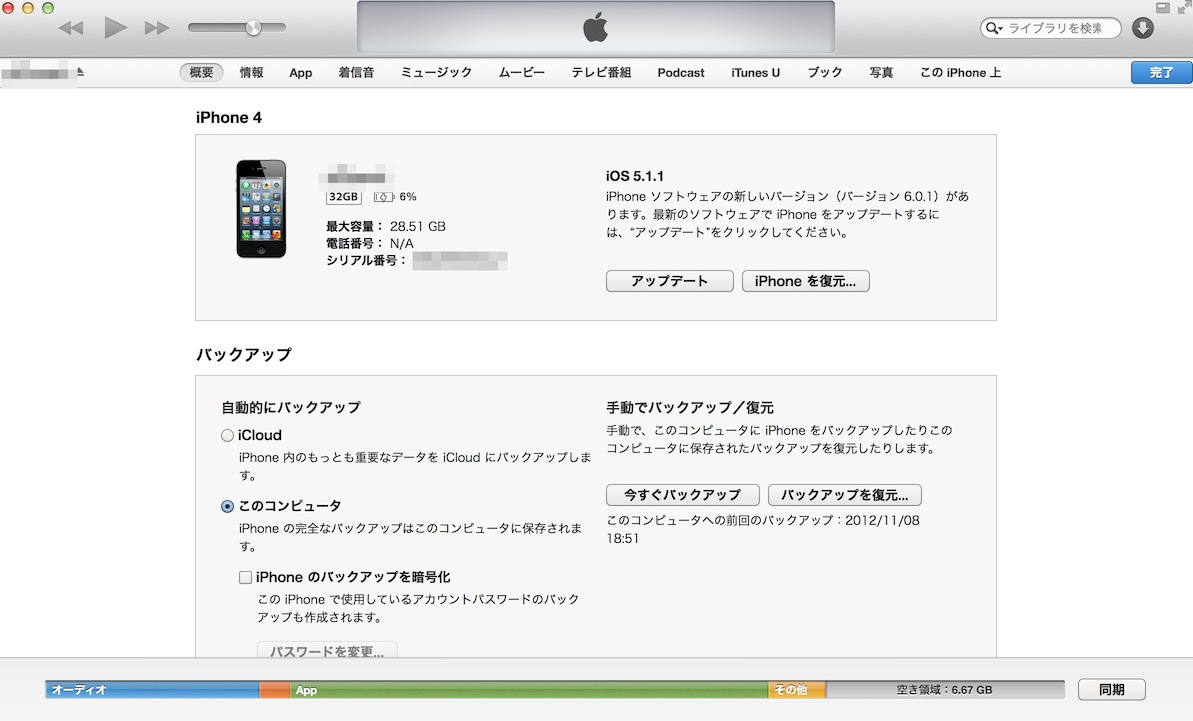The height and width of the screenshot is (721, 1193).
Task: Focus the library search field
Action: click(x=1051, y=28)
